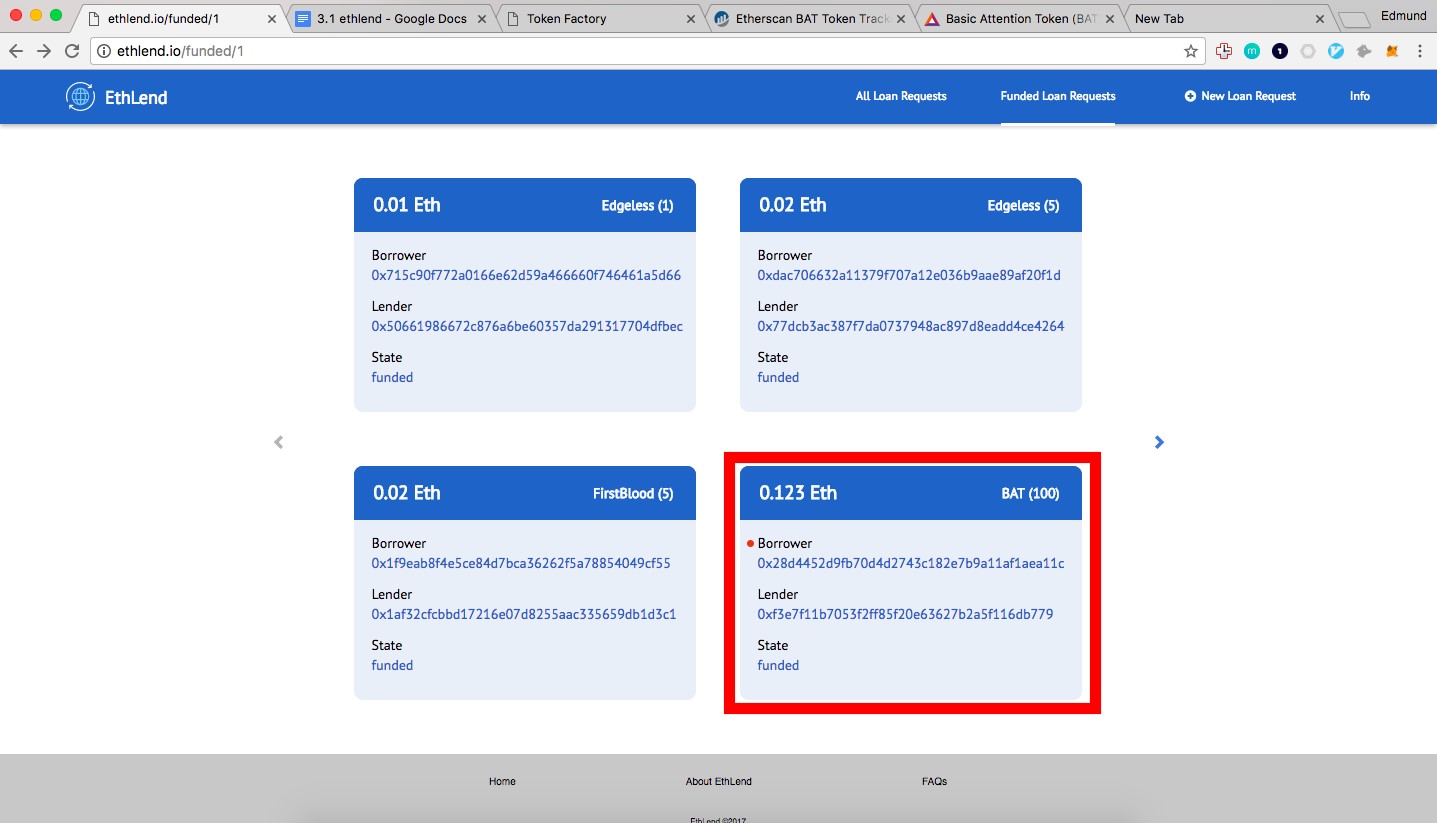Click borrower address 0x28d4452d9fb70d4d...

(x=911, y=563)
